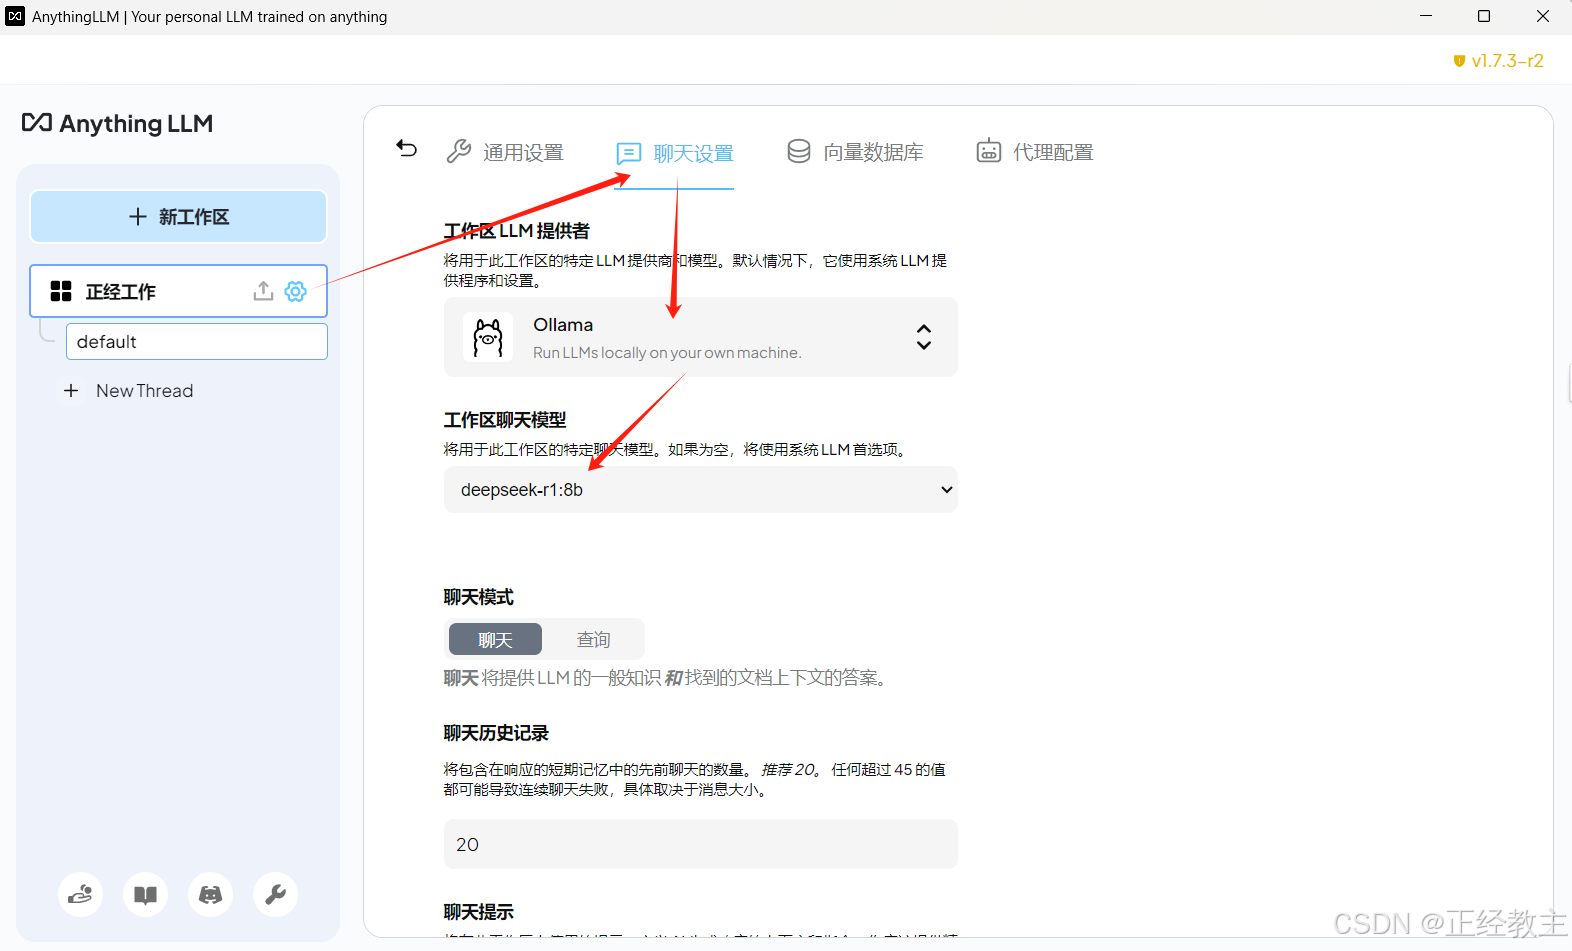Screen dimensions: 1572x951
Task: Click the v1.7.3-r2 version label
Action: pos(1498,61)
